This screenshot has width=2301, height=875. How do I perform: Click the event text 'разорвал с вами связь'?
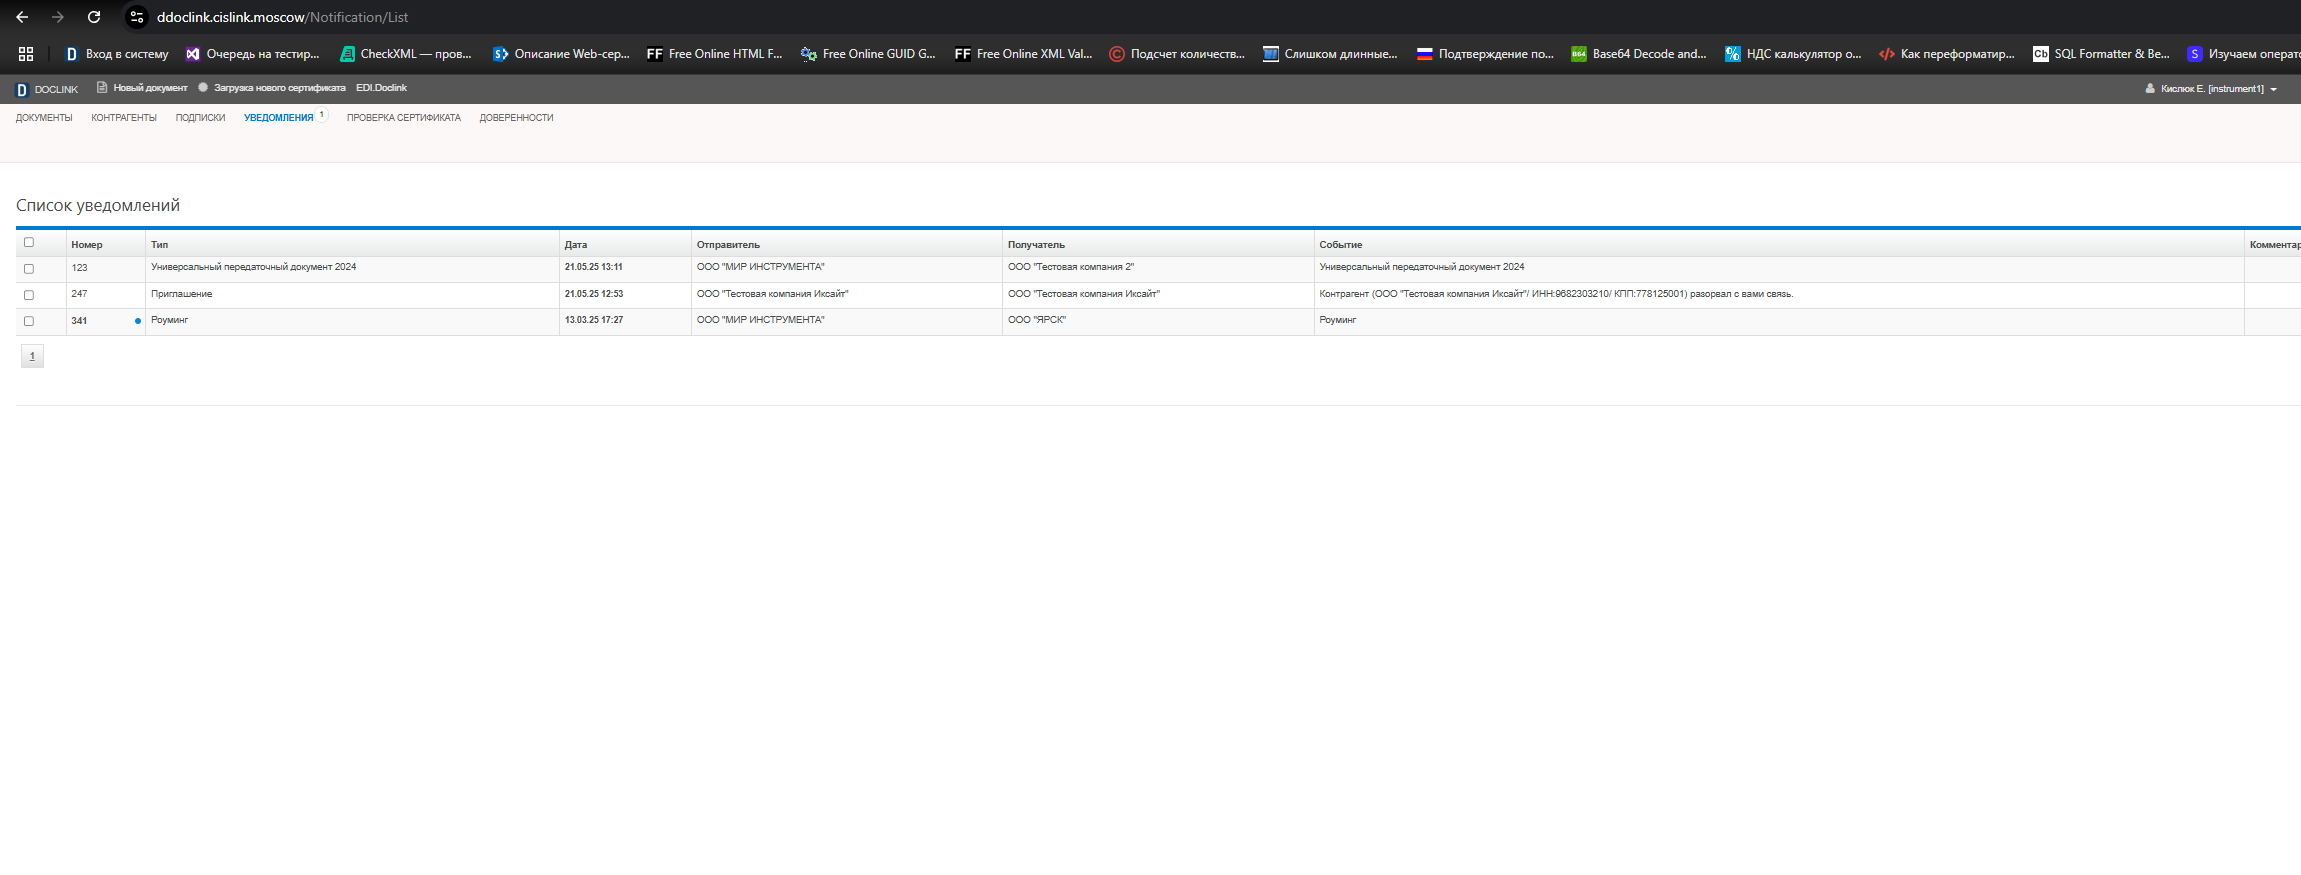click(x=1741, y=294)
